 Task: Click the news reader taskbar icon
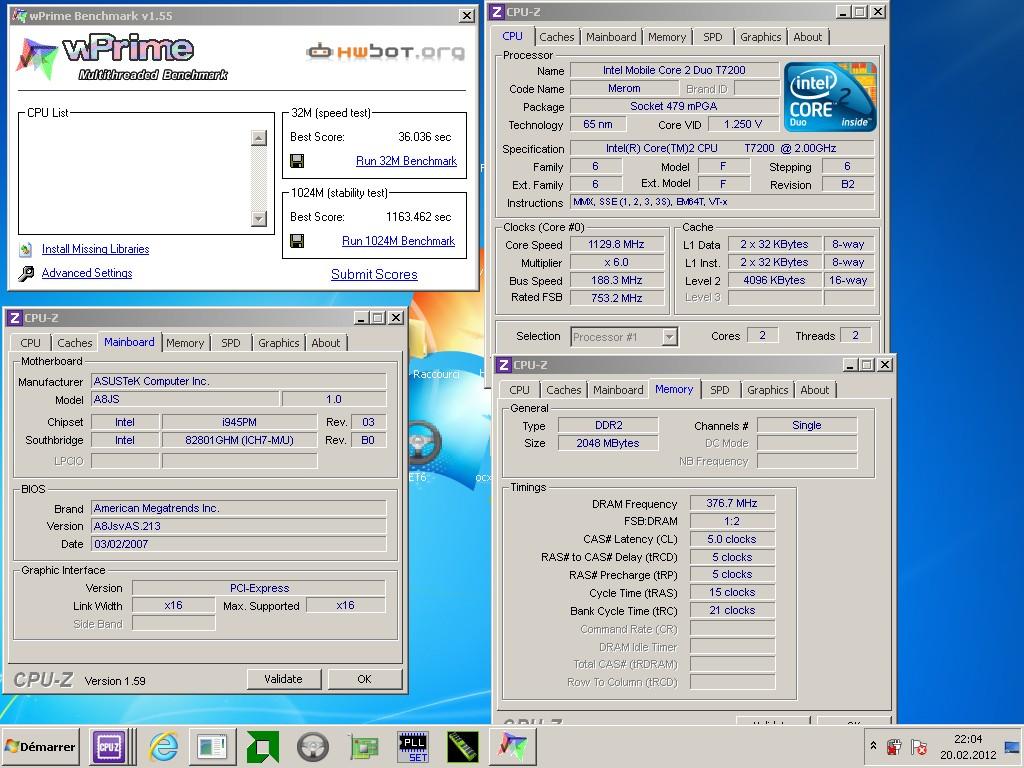coord(212,746)
